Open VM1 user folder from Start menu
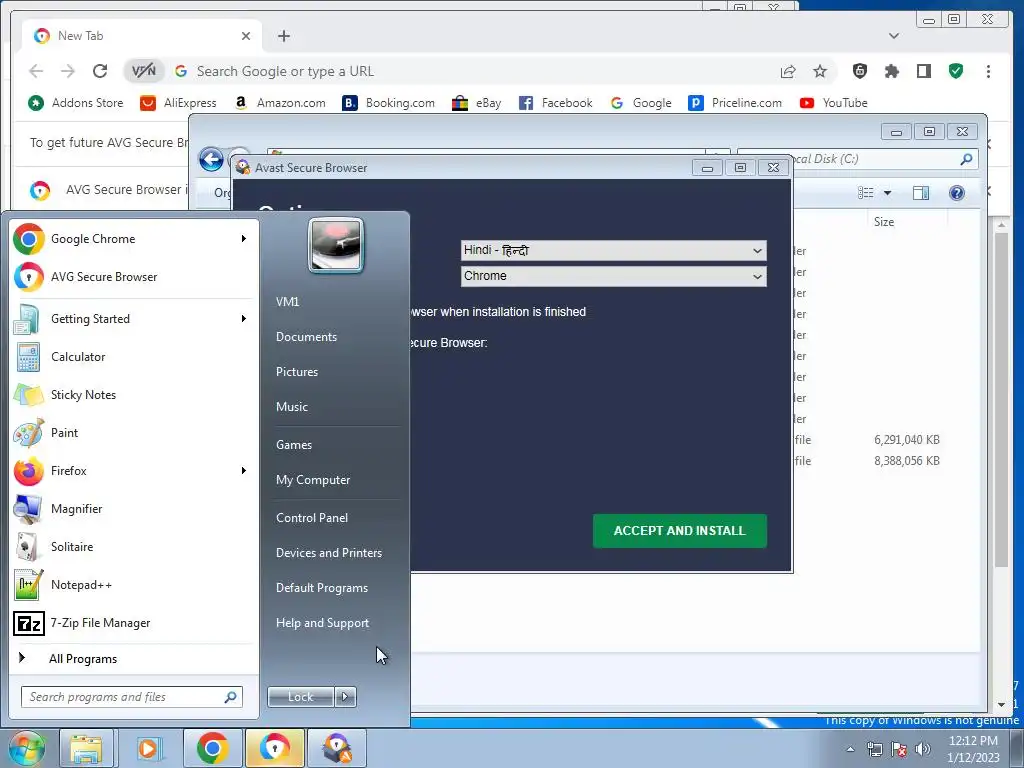Image resolution: width=1024 pixels, height=768 pixels. point(287,302)
